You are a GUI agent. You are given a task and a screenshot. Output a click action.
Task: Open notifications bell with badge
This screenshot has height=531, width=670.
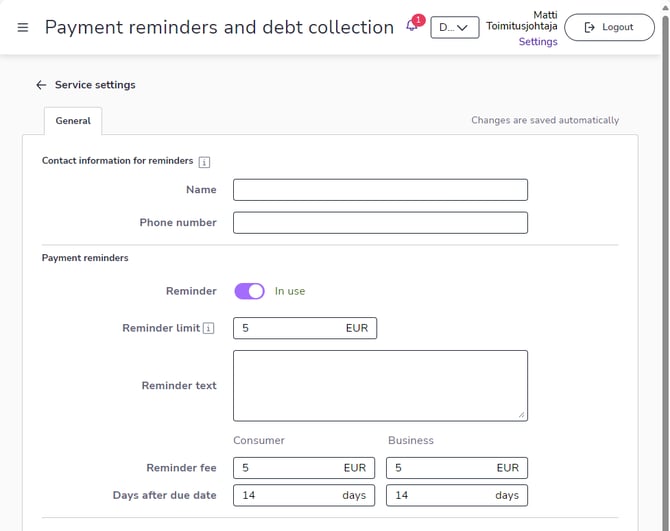(413, 26)
